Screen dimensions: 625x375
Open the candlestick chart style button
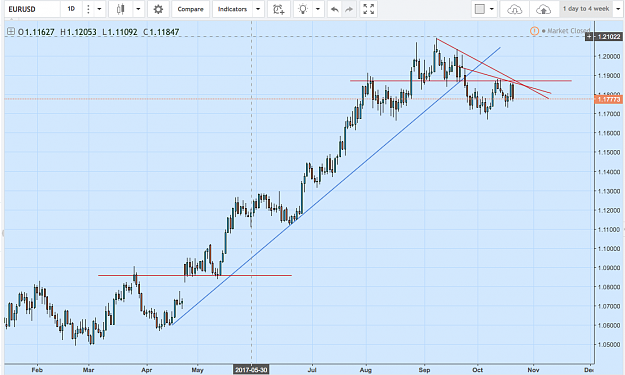121,9
